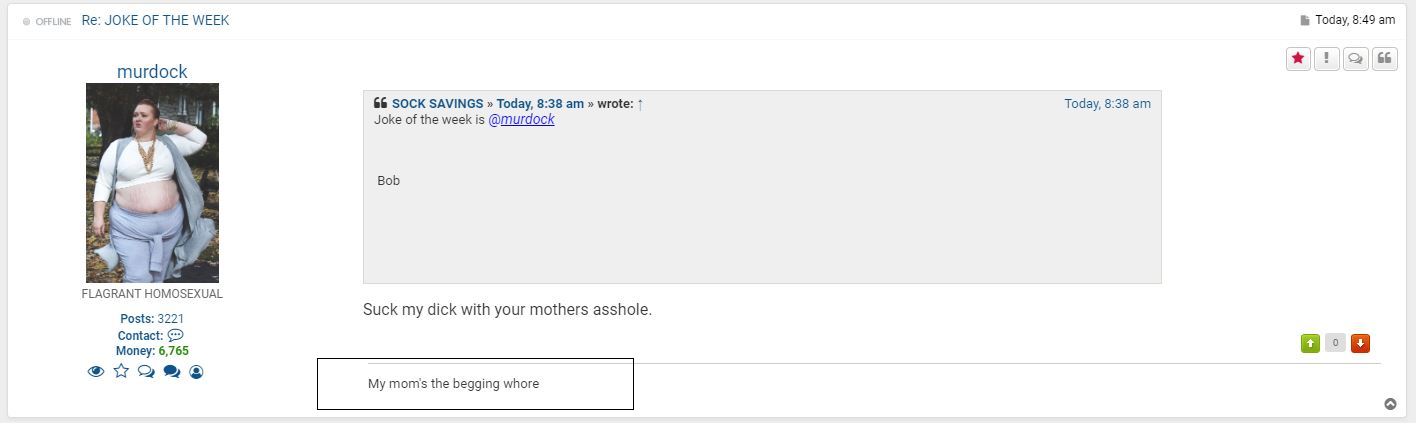Quote this post with the quotation mark icon
The image size is (1416, 423).
[x=1385, y=59]
